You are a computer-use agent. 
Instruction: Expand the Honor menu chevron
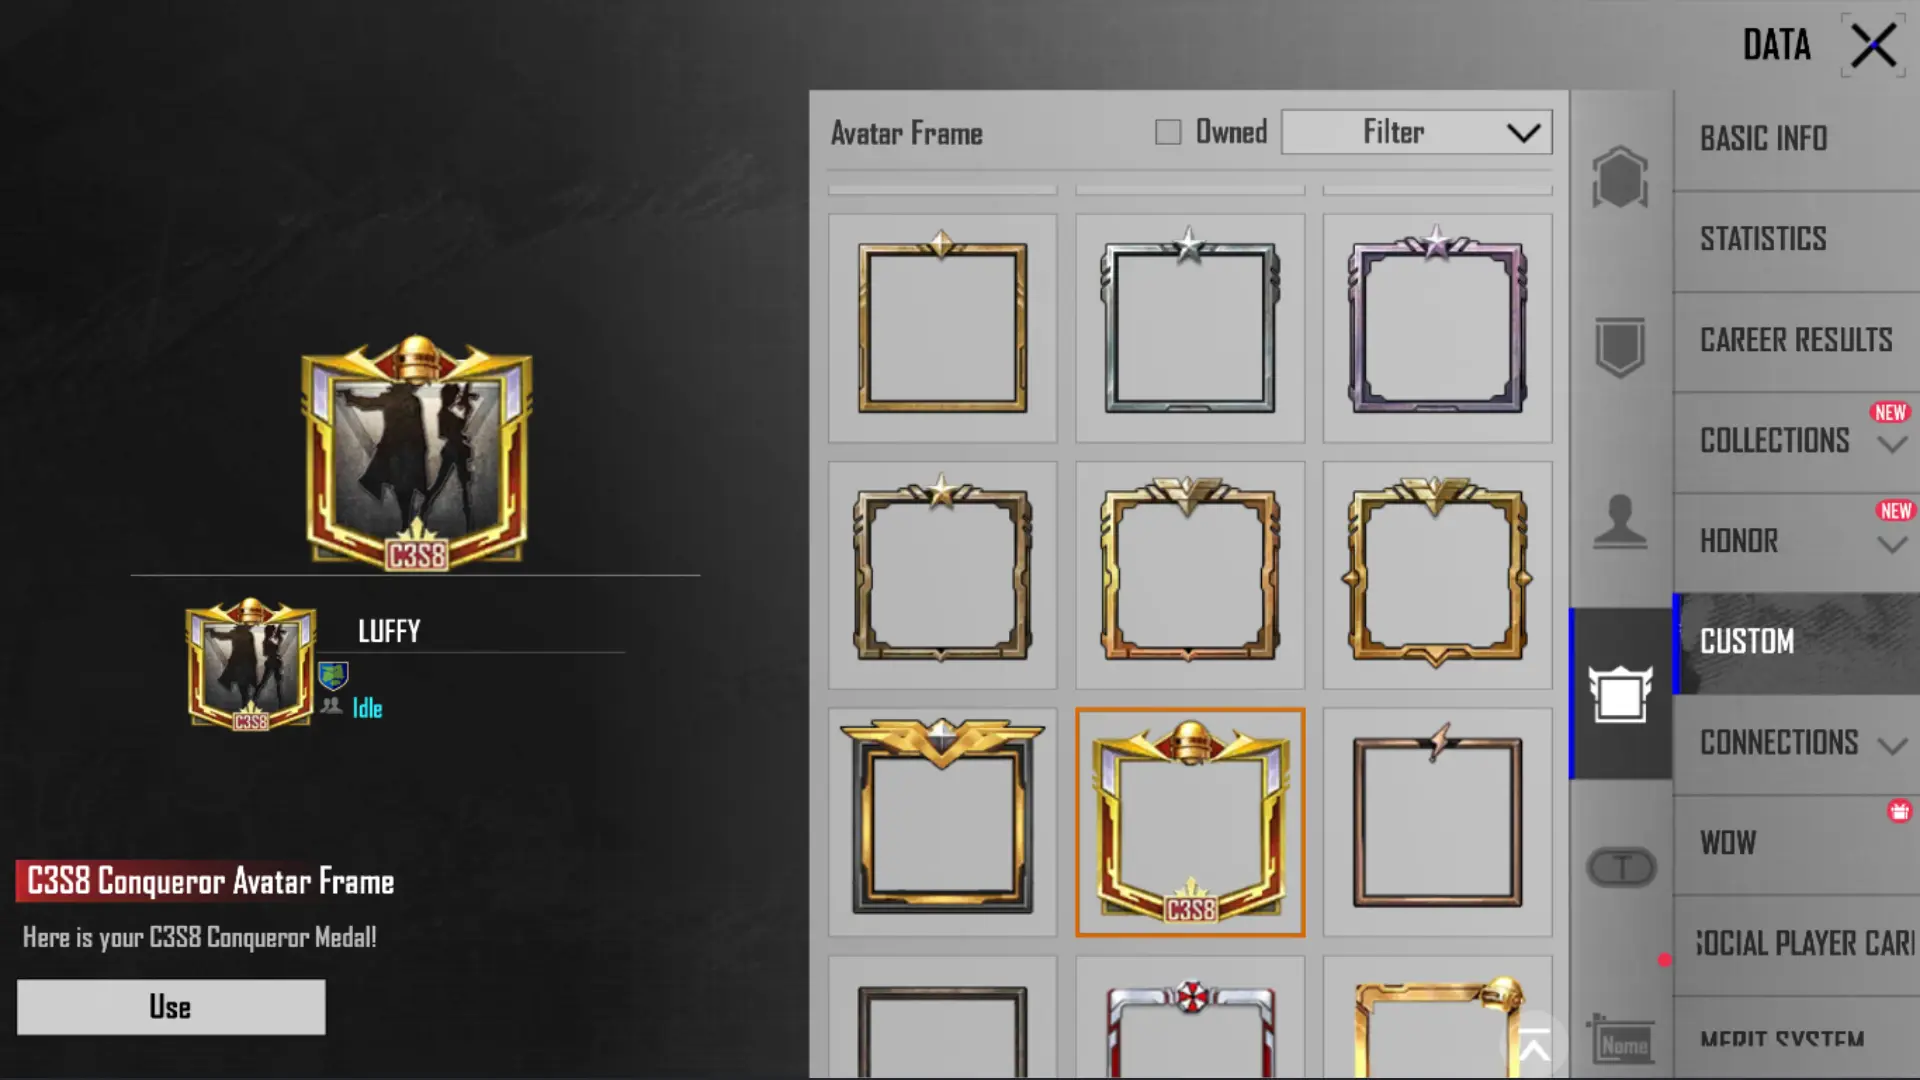pos(1892,545)
